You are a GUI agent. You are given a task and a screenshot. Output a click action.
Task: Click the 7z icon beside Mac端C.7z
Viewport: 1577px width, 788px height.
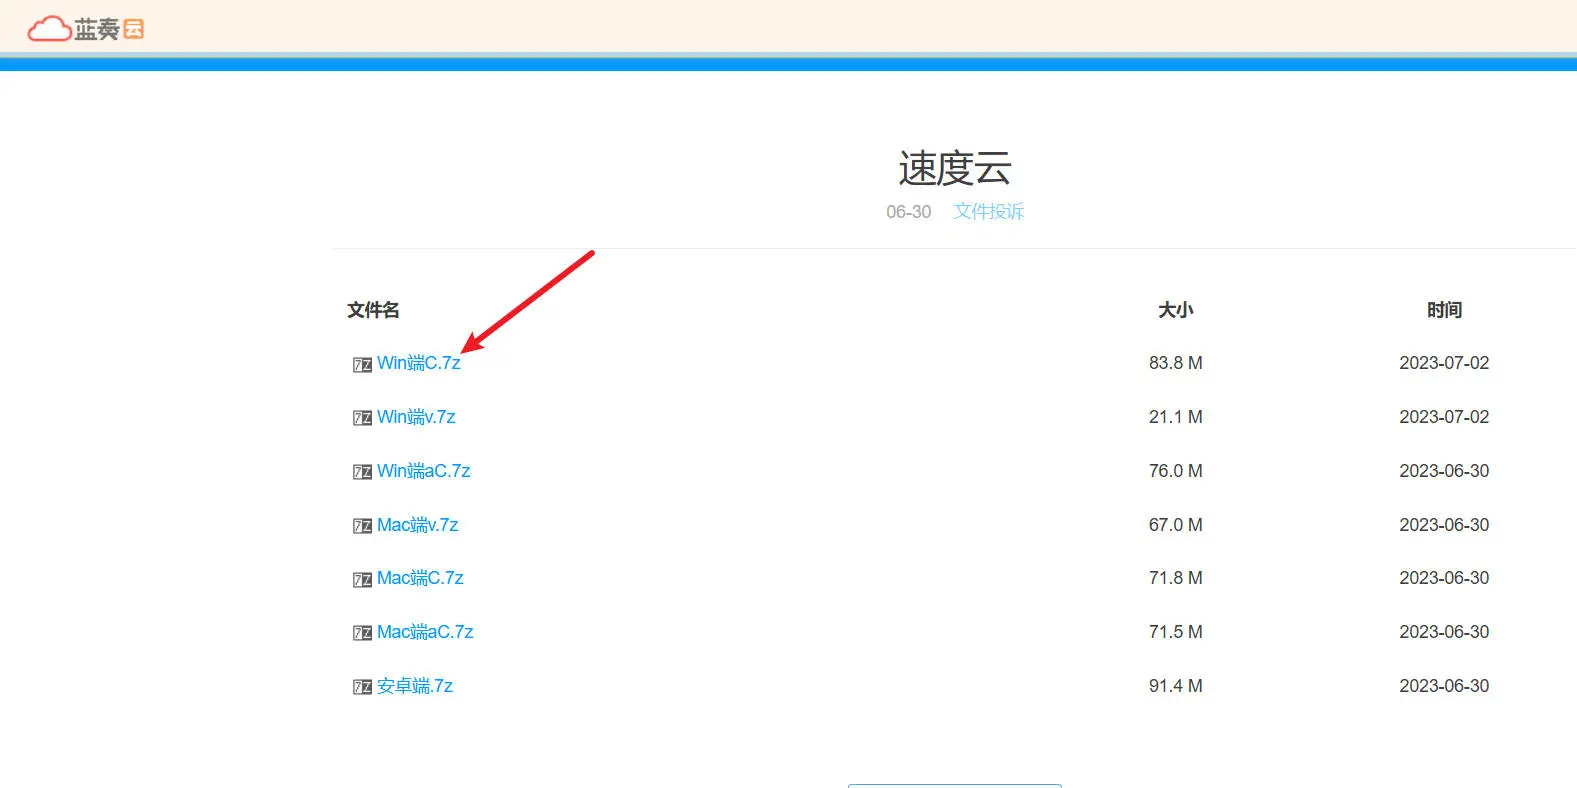coord(362,580)
